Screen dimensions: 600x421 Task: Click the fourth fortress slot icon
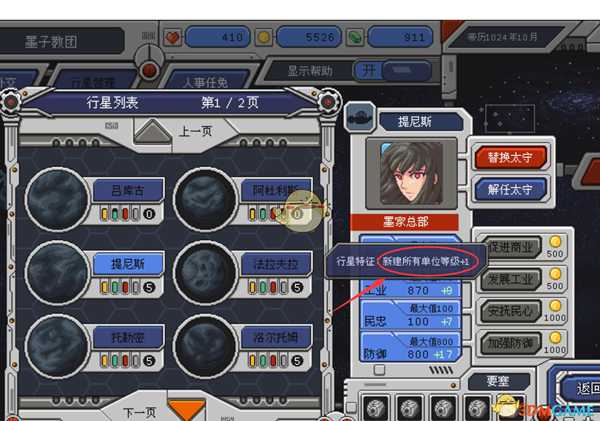coord(478,409)
